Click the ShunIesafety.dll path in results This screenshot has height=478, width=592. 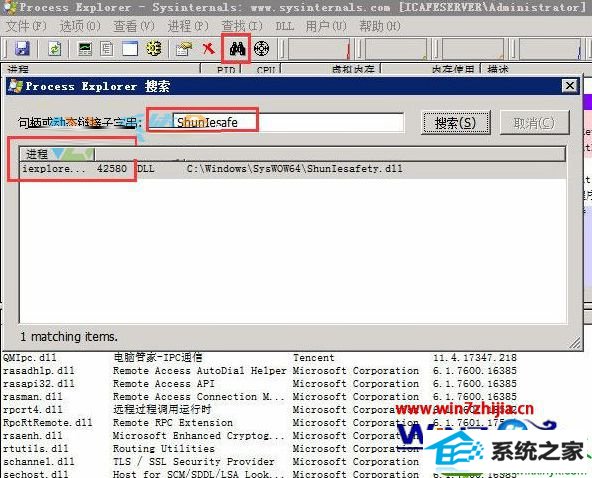click(294, 169)
